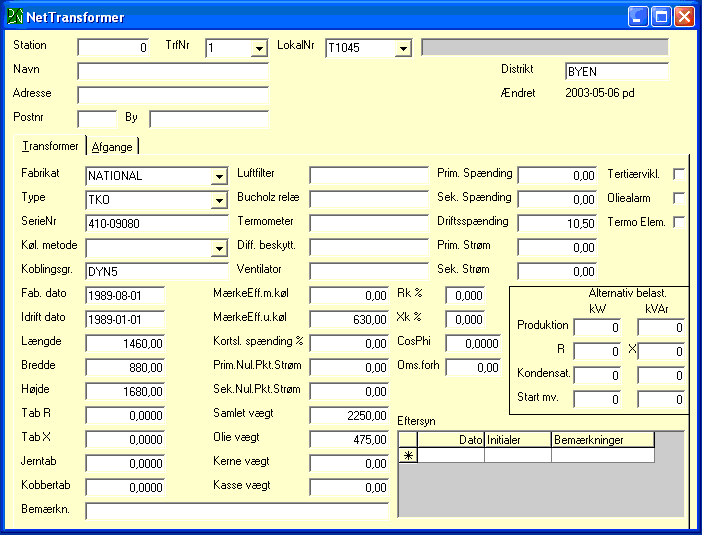Enable the Oliealarm checkbox

pos(679,198)
